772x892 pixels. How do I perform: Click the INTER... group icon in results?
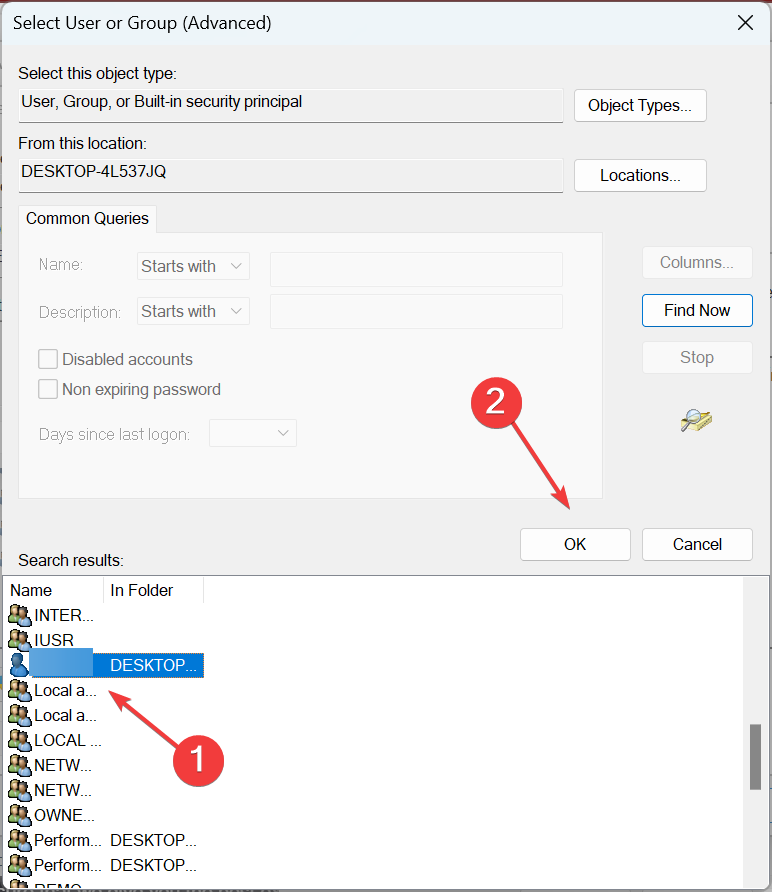[19, 615]
